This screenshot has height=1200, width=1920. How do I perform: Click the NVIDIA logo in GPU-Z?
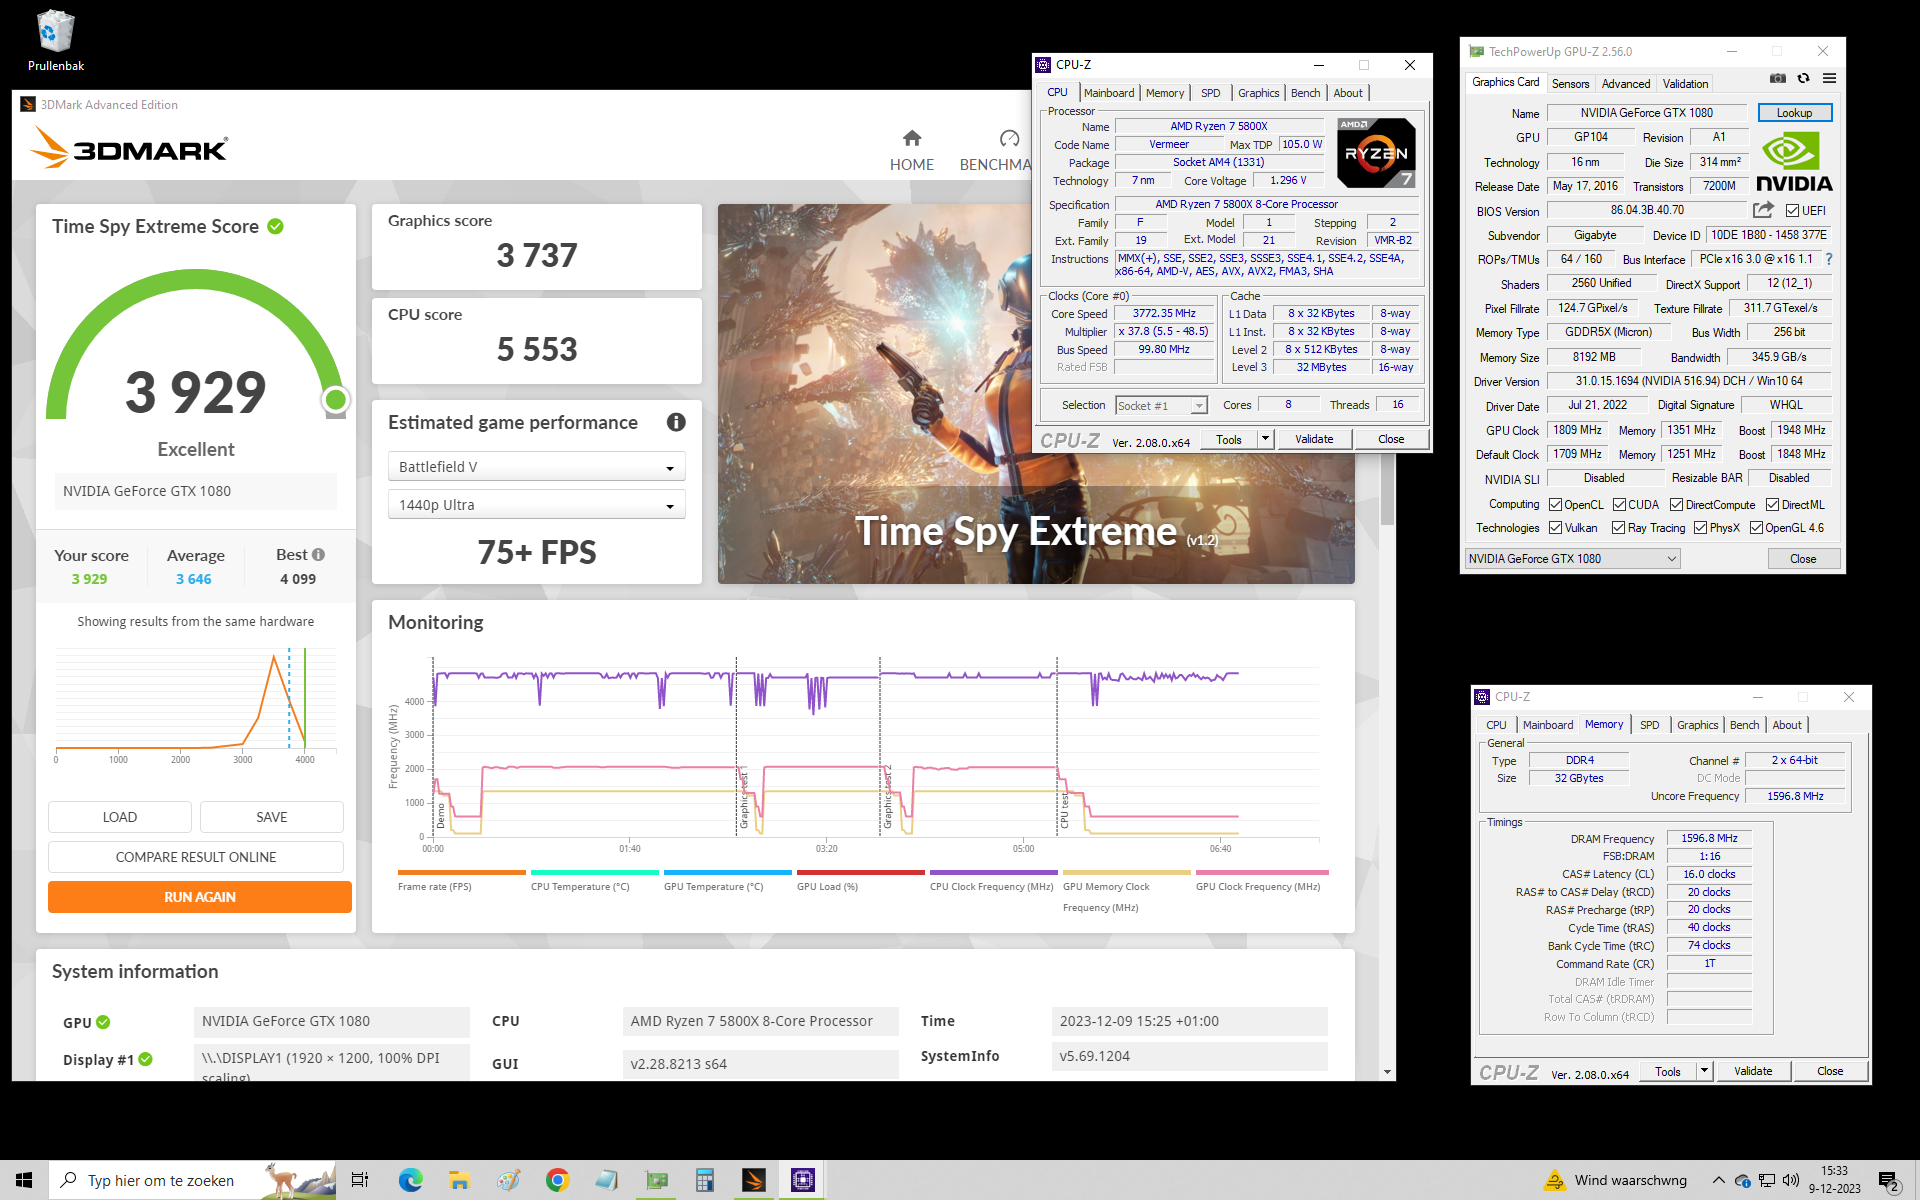click(1794, 163)
